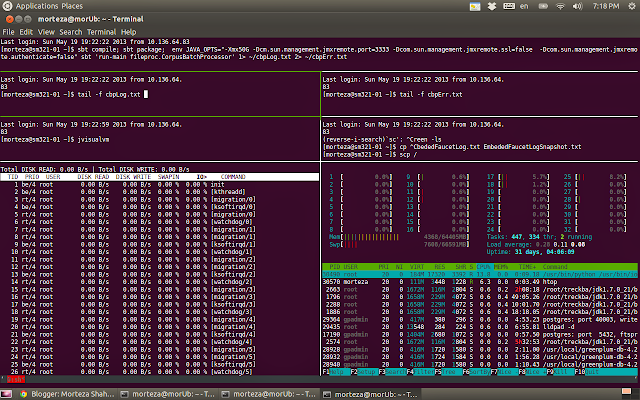Click the keyboard layout tray icon
The image size is (640, 400).
509,6
